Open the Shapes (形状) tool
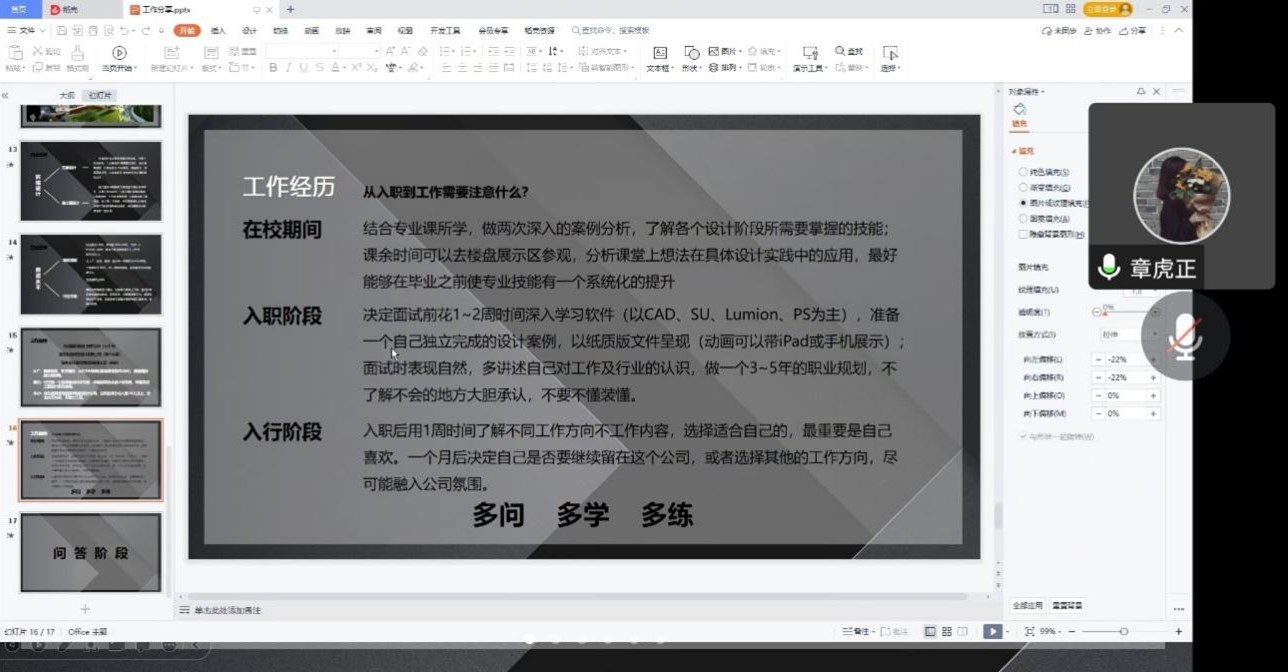1288x672 pixels. (691, 58)
